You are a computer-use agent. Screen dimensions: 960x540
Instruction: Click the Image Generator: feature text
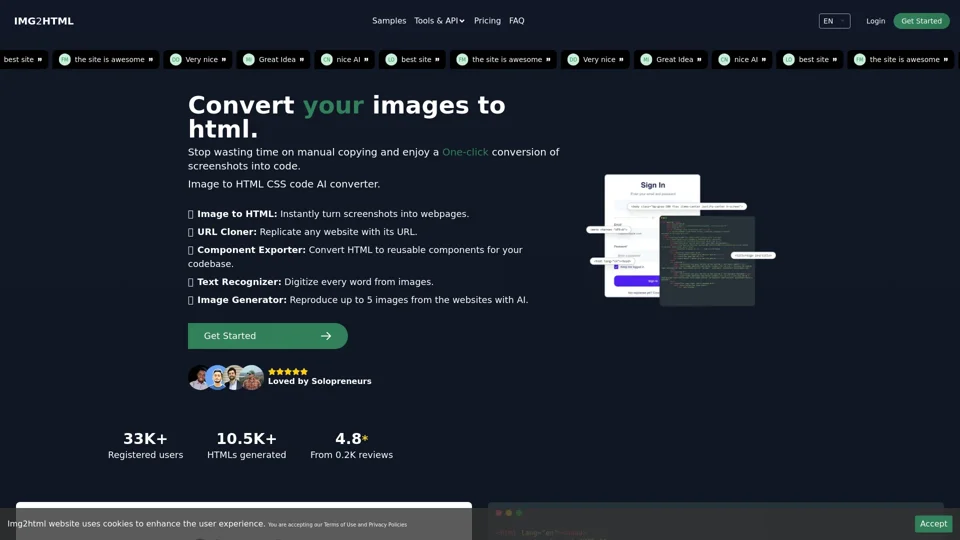pyautogui.click(x=242, y=300)
